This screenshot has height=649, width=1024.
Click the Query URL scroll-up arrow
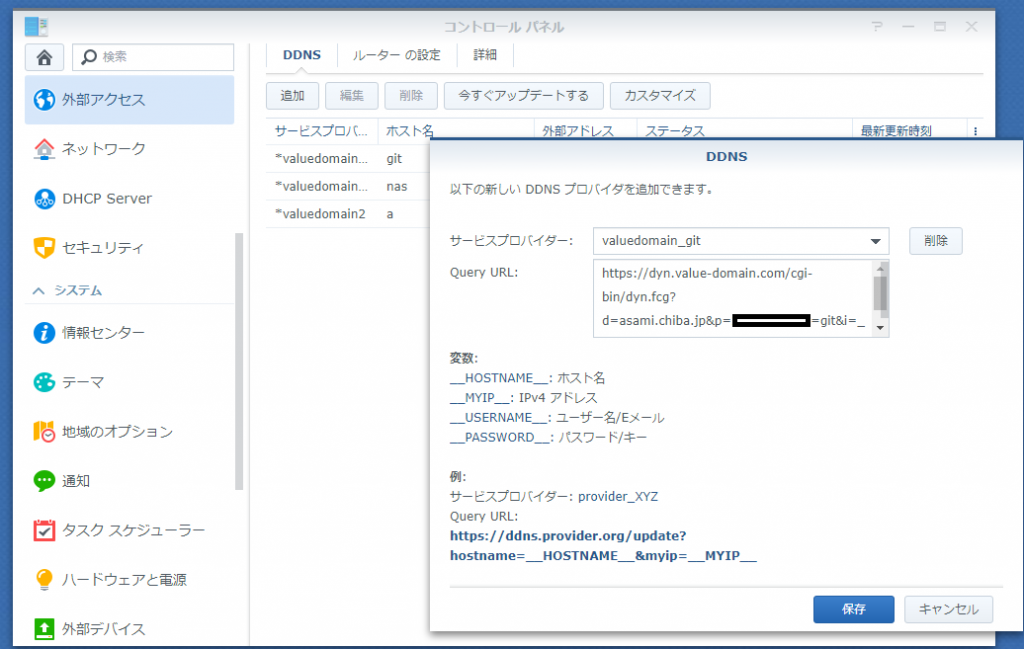(880, 268)
